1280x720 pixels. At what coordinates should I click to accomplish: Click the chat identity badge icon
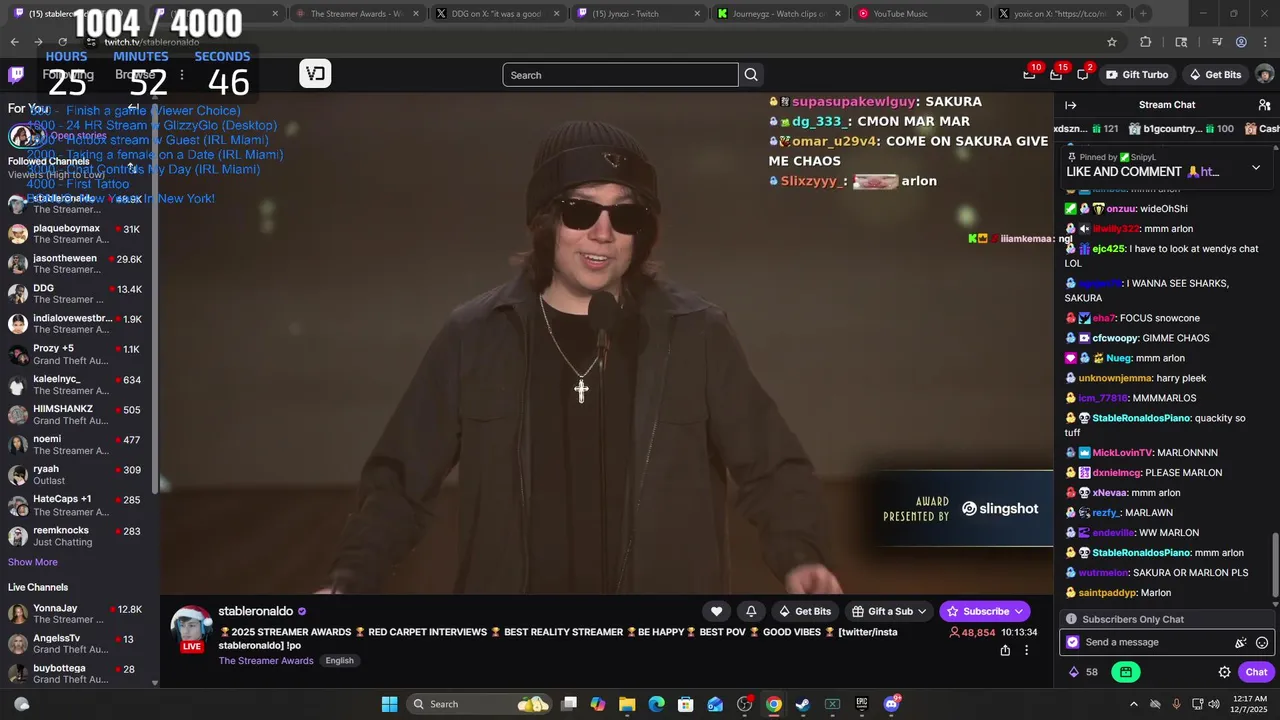(1073, 643)
